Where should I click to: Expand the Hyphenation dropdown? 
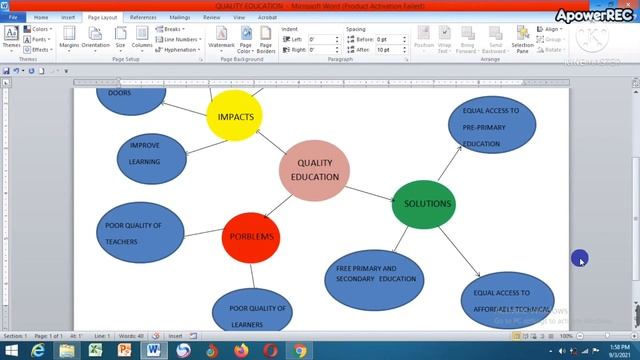(x=178, y=49)
